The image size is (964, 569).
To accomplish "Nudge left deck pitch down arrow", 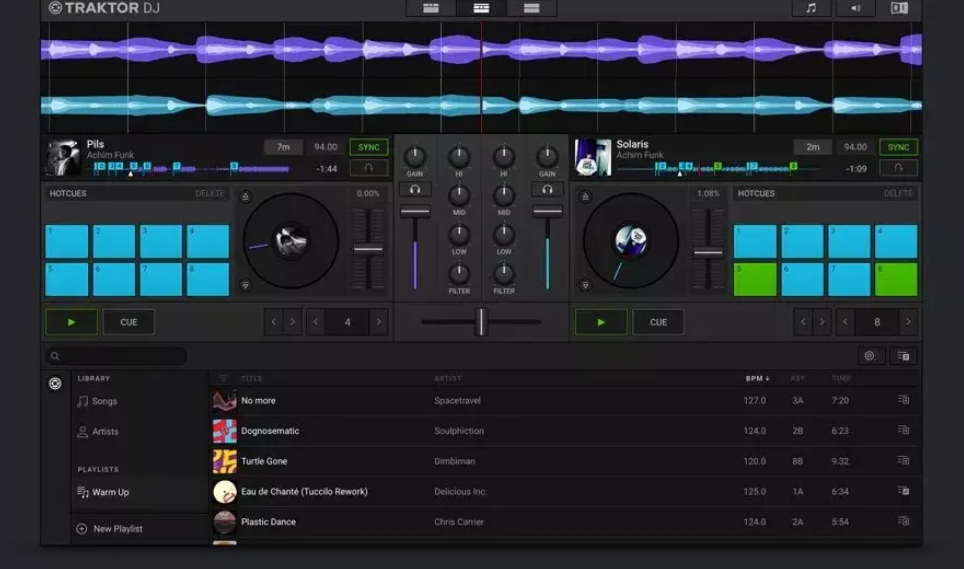I will pos(245,285).
